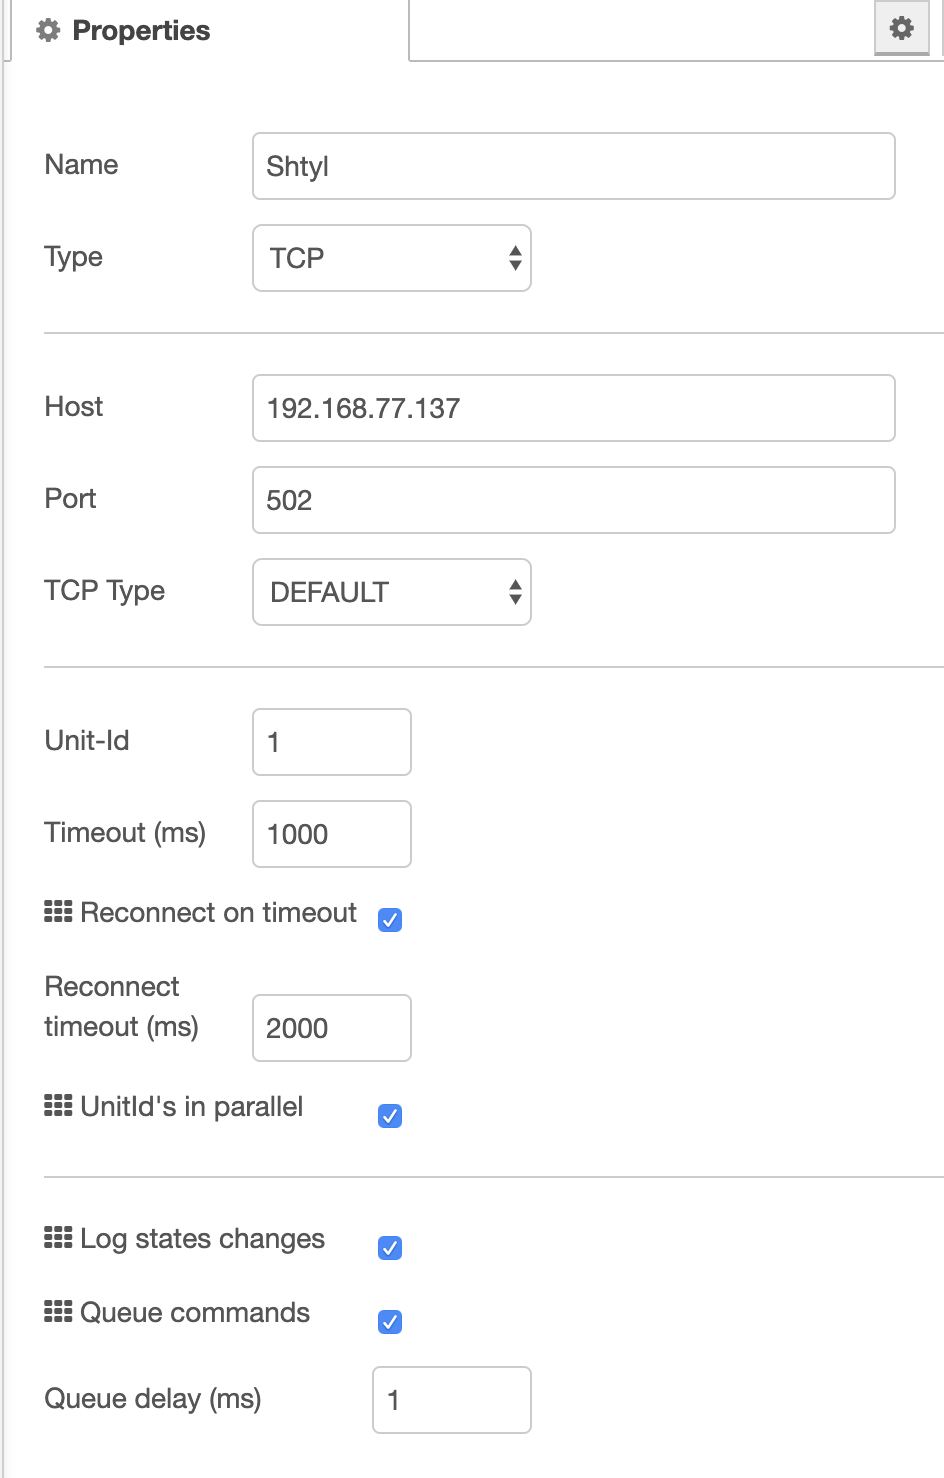The width and height of the screenshot is (944, 1478).
Task: Open the Type dropdown showing TCP
Action: click(391, 258)
